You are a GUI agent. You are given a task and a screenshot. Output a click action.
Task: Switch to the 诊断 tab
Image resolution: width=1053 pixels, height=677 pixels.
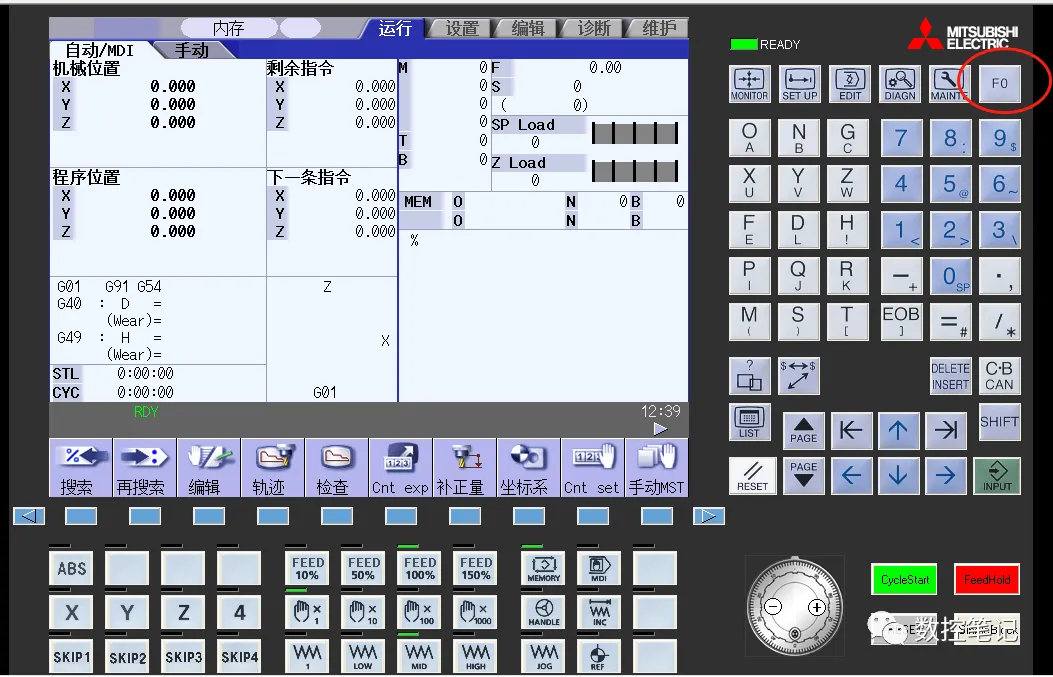pos(594,28)
